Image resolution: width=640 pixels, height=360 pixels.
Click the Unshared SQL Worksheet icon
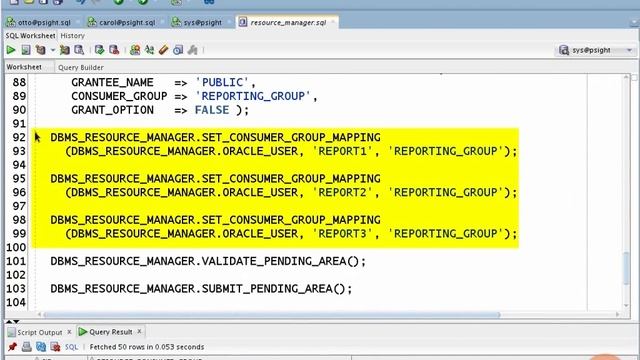tap(135, 50)
